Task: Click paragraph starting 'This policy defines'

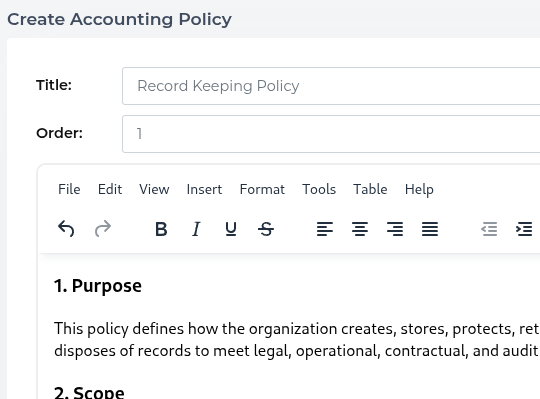Action: (297, 339)
